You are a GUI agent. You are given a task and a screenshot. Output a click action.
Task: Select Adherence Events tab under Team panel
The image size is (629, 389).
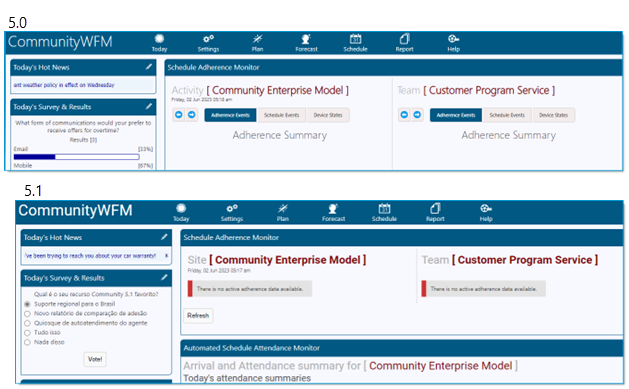(456, 115)
